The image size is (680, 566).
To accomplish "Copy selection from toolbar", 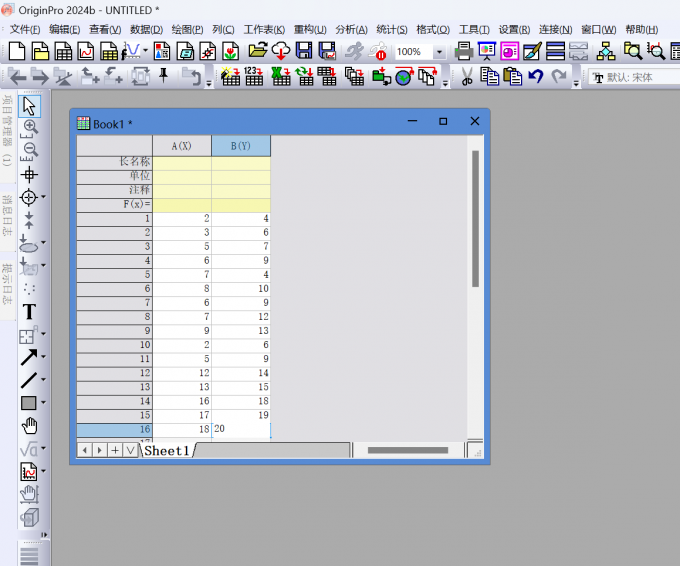I will click(x=490, y=77).
